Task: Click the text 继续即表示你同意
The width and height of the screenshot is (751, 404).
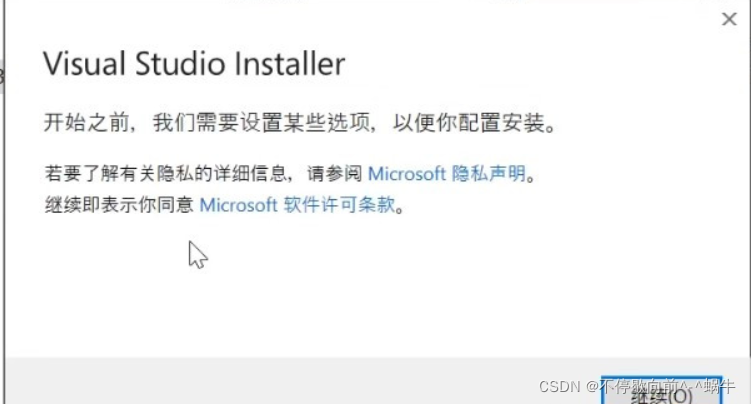Action: coord(119,205)
